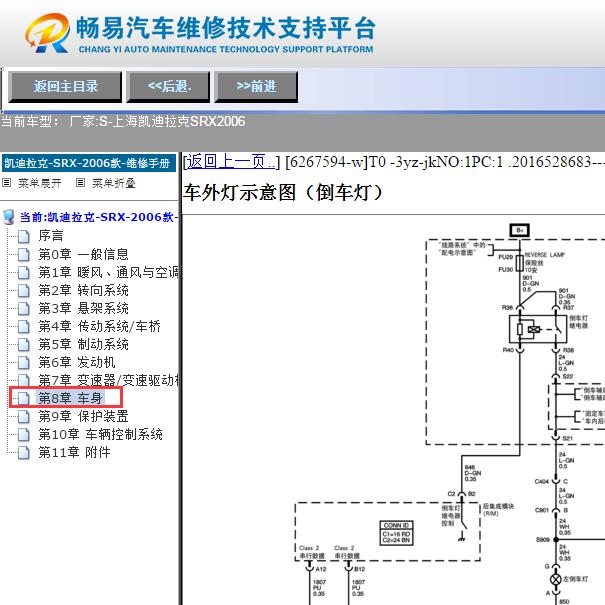Screen dimensions: 605x605
Task: Select 第8章 车身 chapter
Action: coord(70,398)
